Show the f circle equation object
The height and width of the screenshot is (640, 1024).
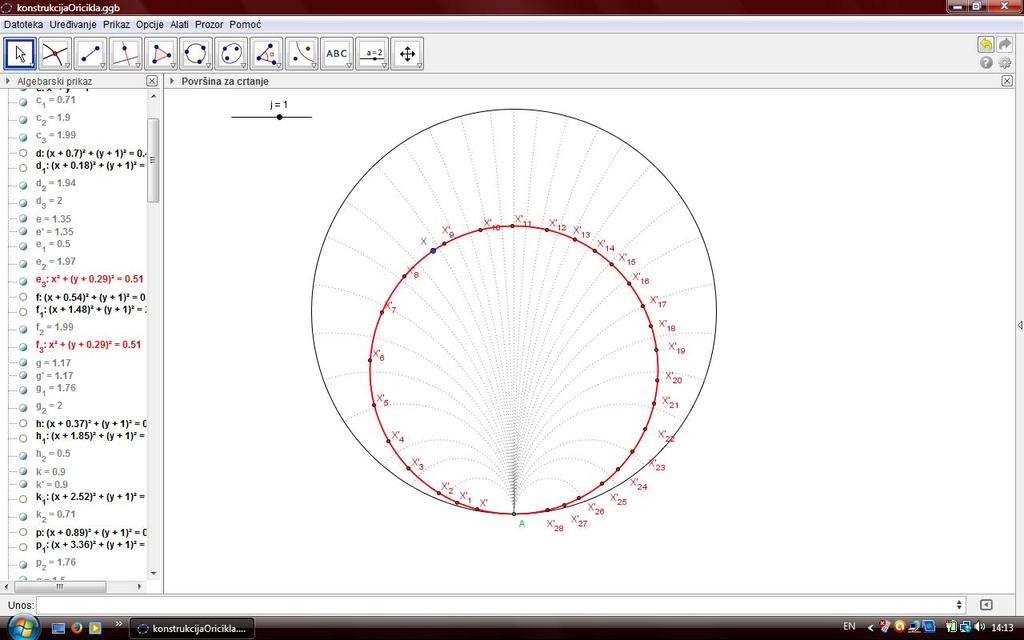tap(23, 297)
